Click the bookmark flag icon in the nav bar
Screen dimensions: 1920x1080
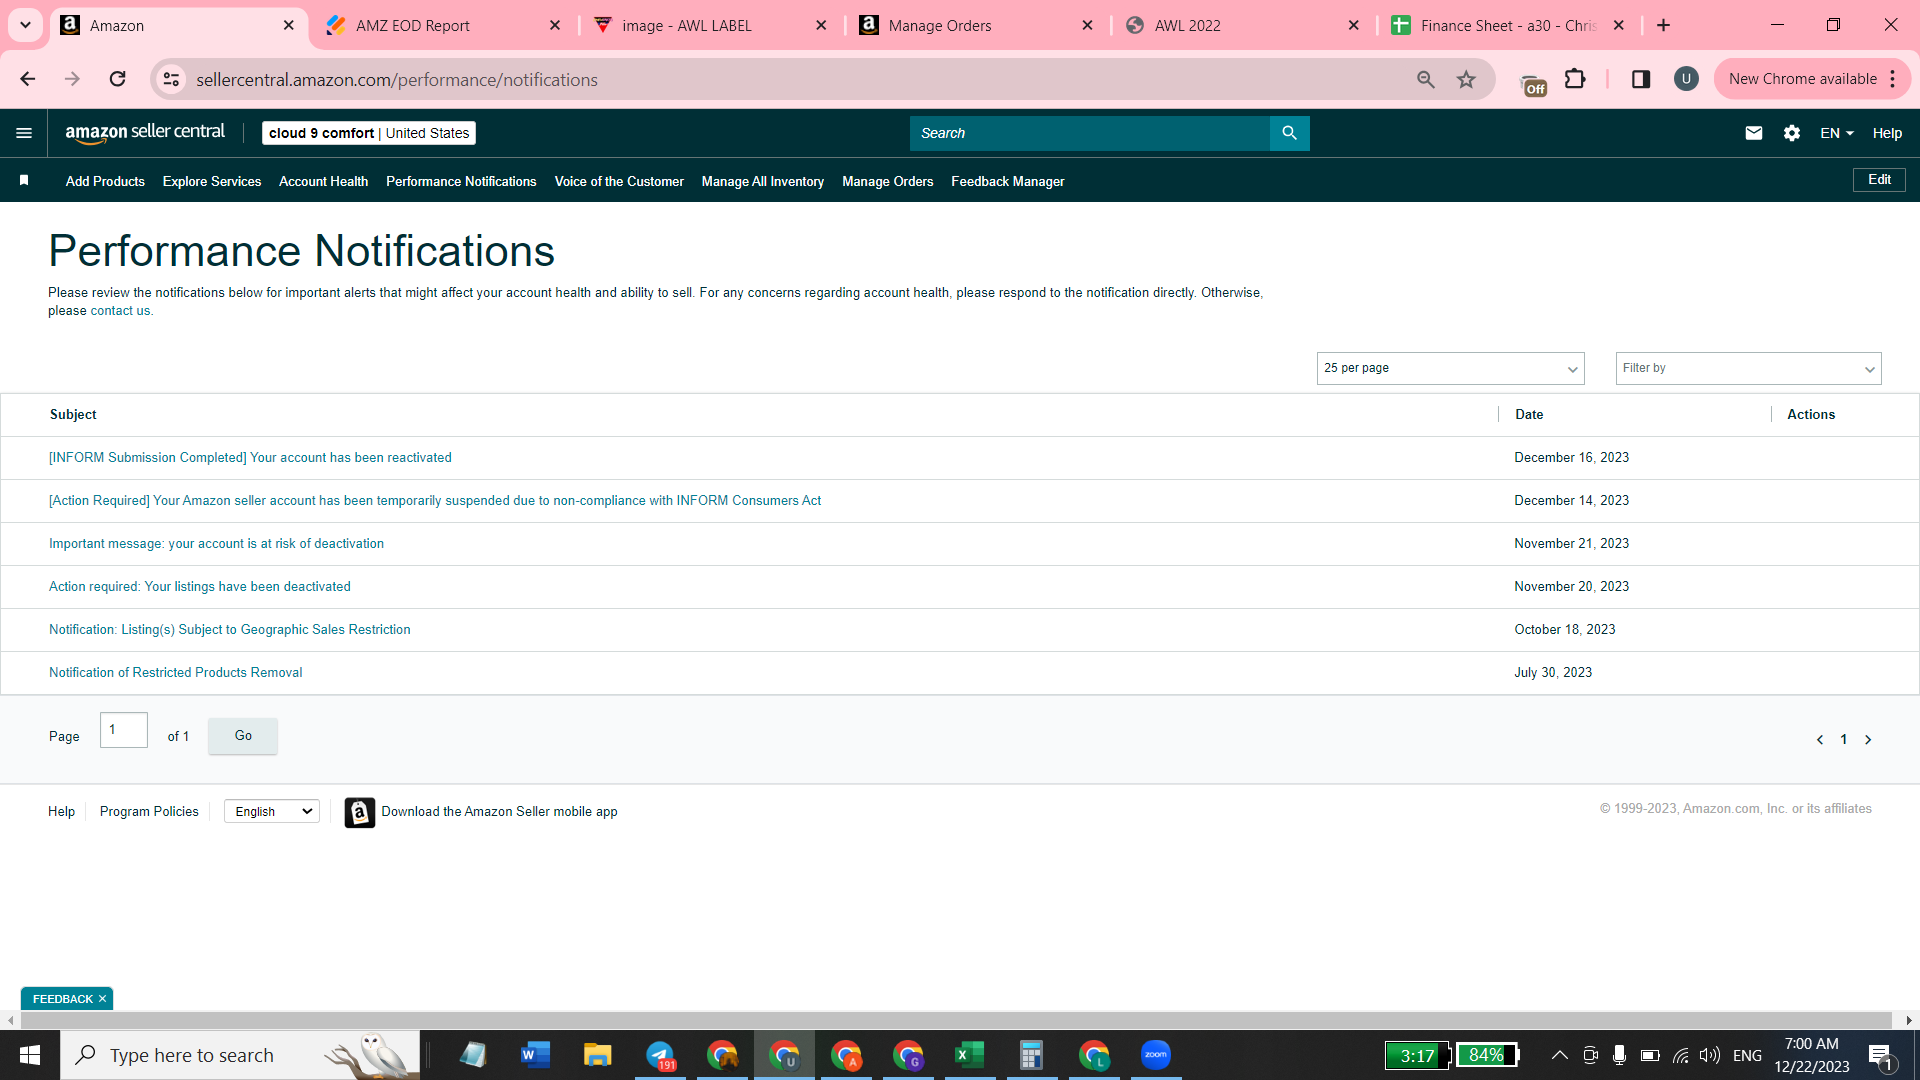tap(24, 180)
